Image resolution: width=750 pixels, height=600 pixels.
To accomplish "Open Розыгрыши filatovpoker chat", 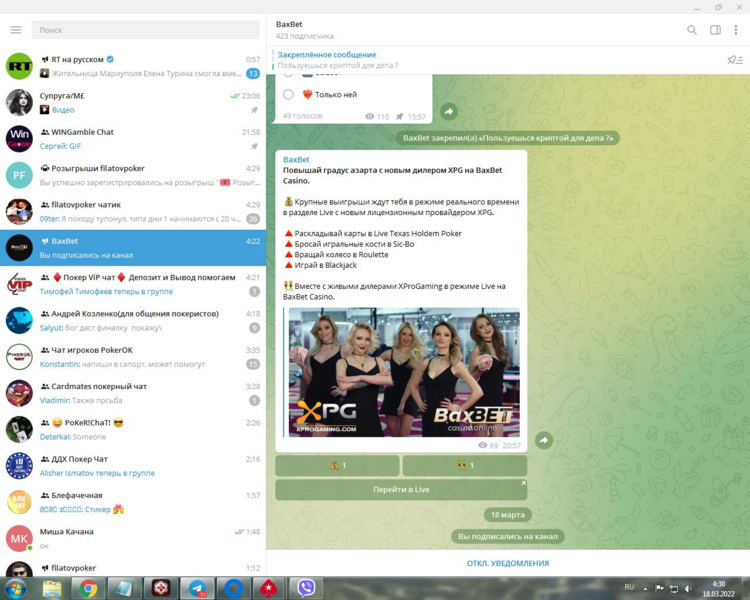I will click(x=133, y=175).
